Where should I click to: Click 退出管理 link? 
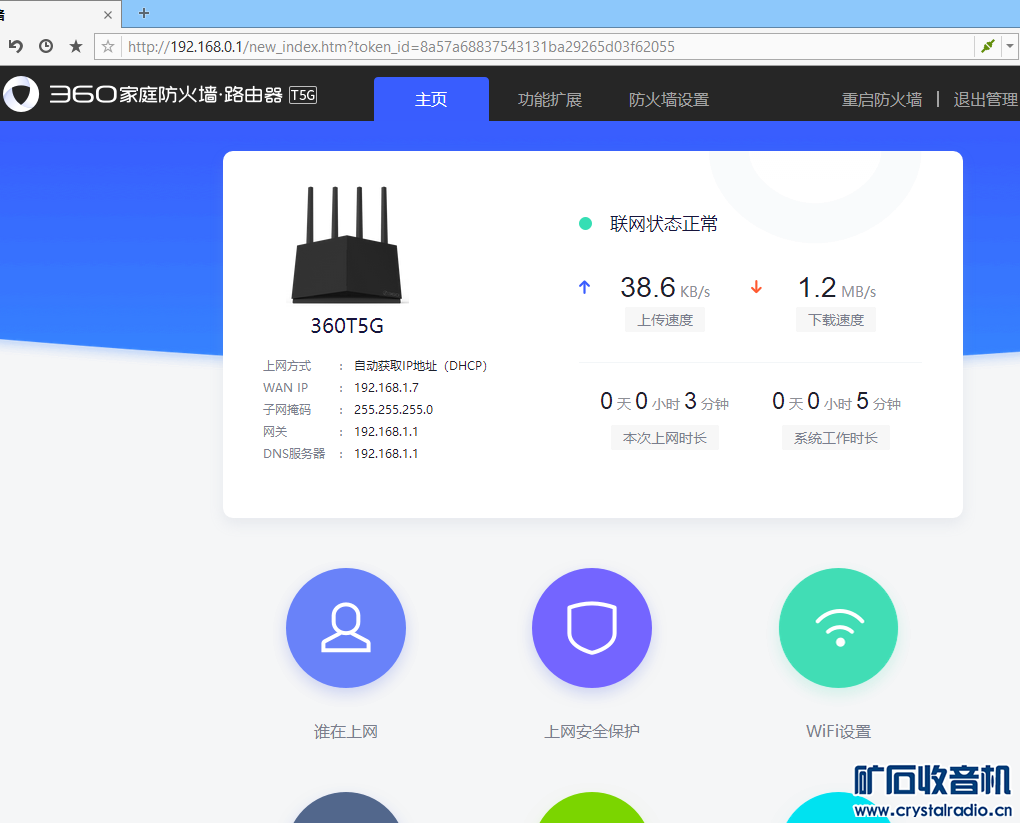click(x=986, y=100)
